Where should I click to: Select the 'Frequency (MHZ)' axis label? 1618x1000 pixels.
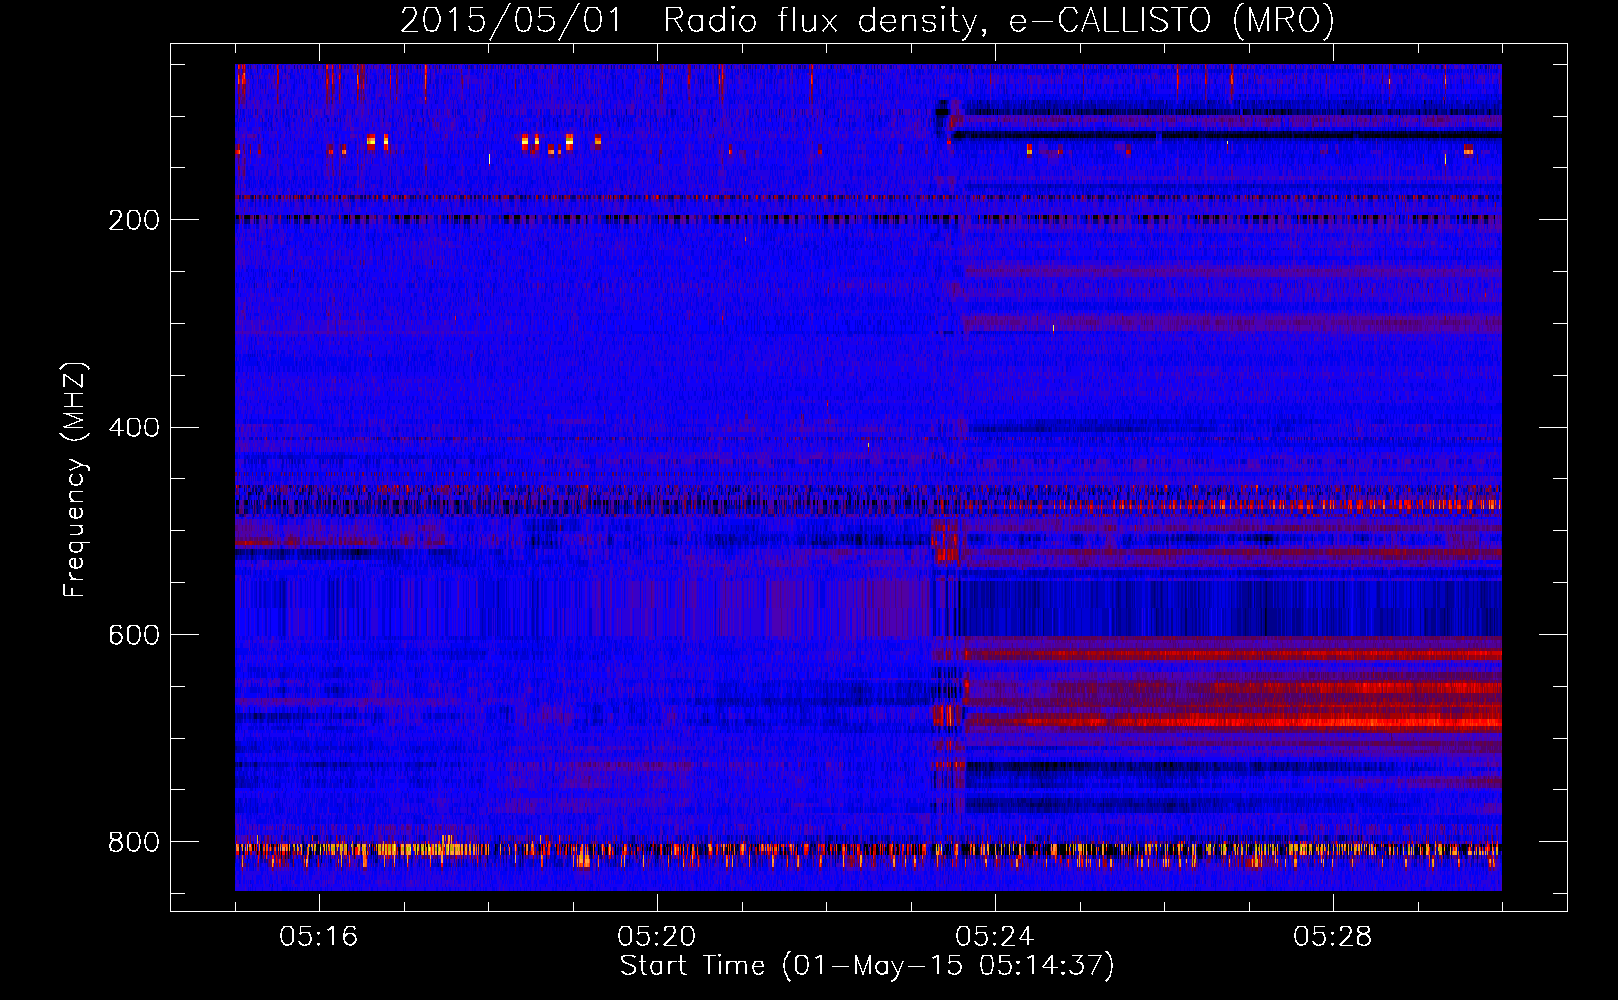[x=75, y=479]
